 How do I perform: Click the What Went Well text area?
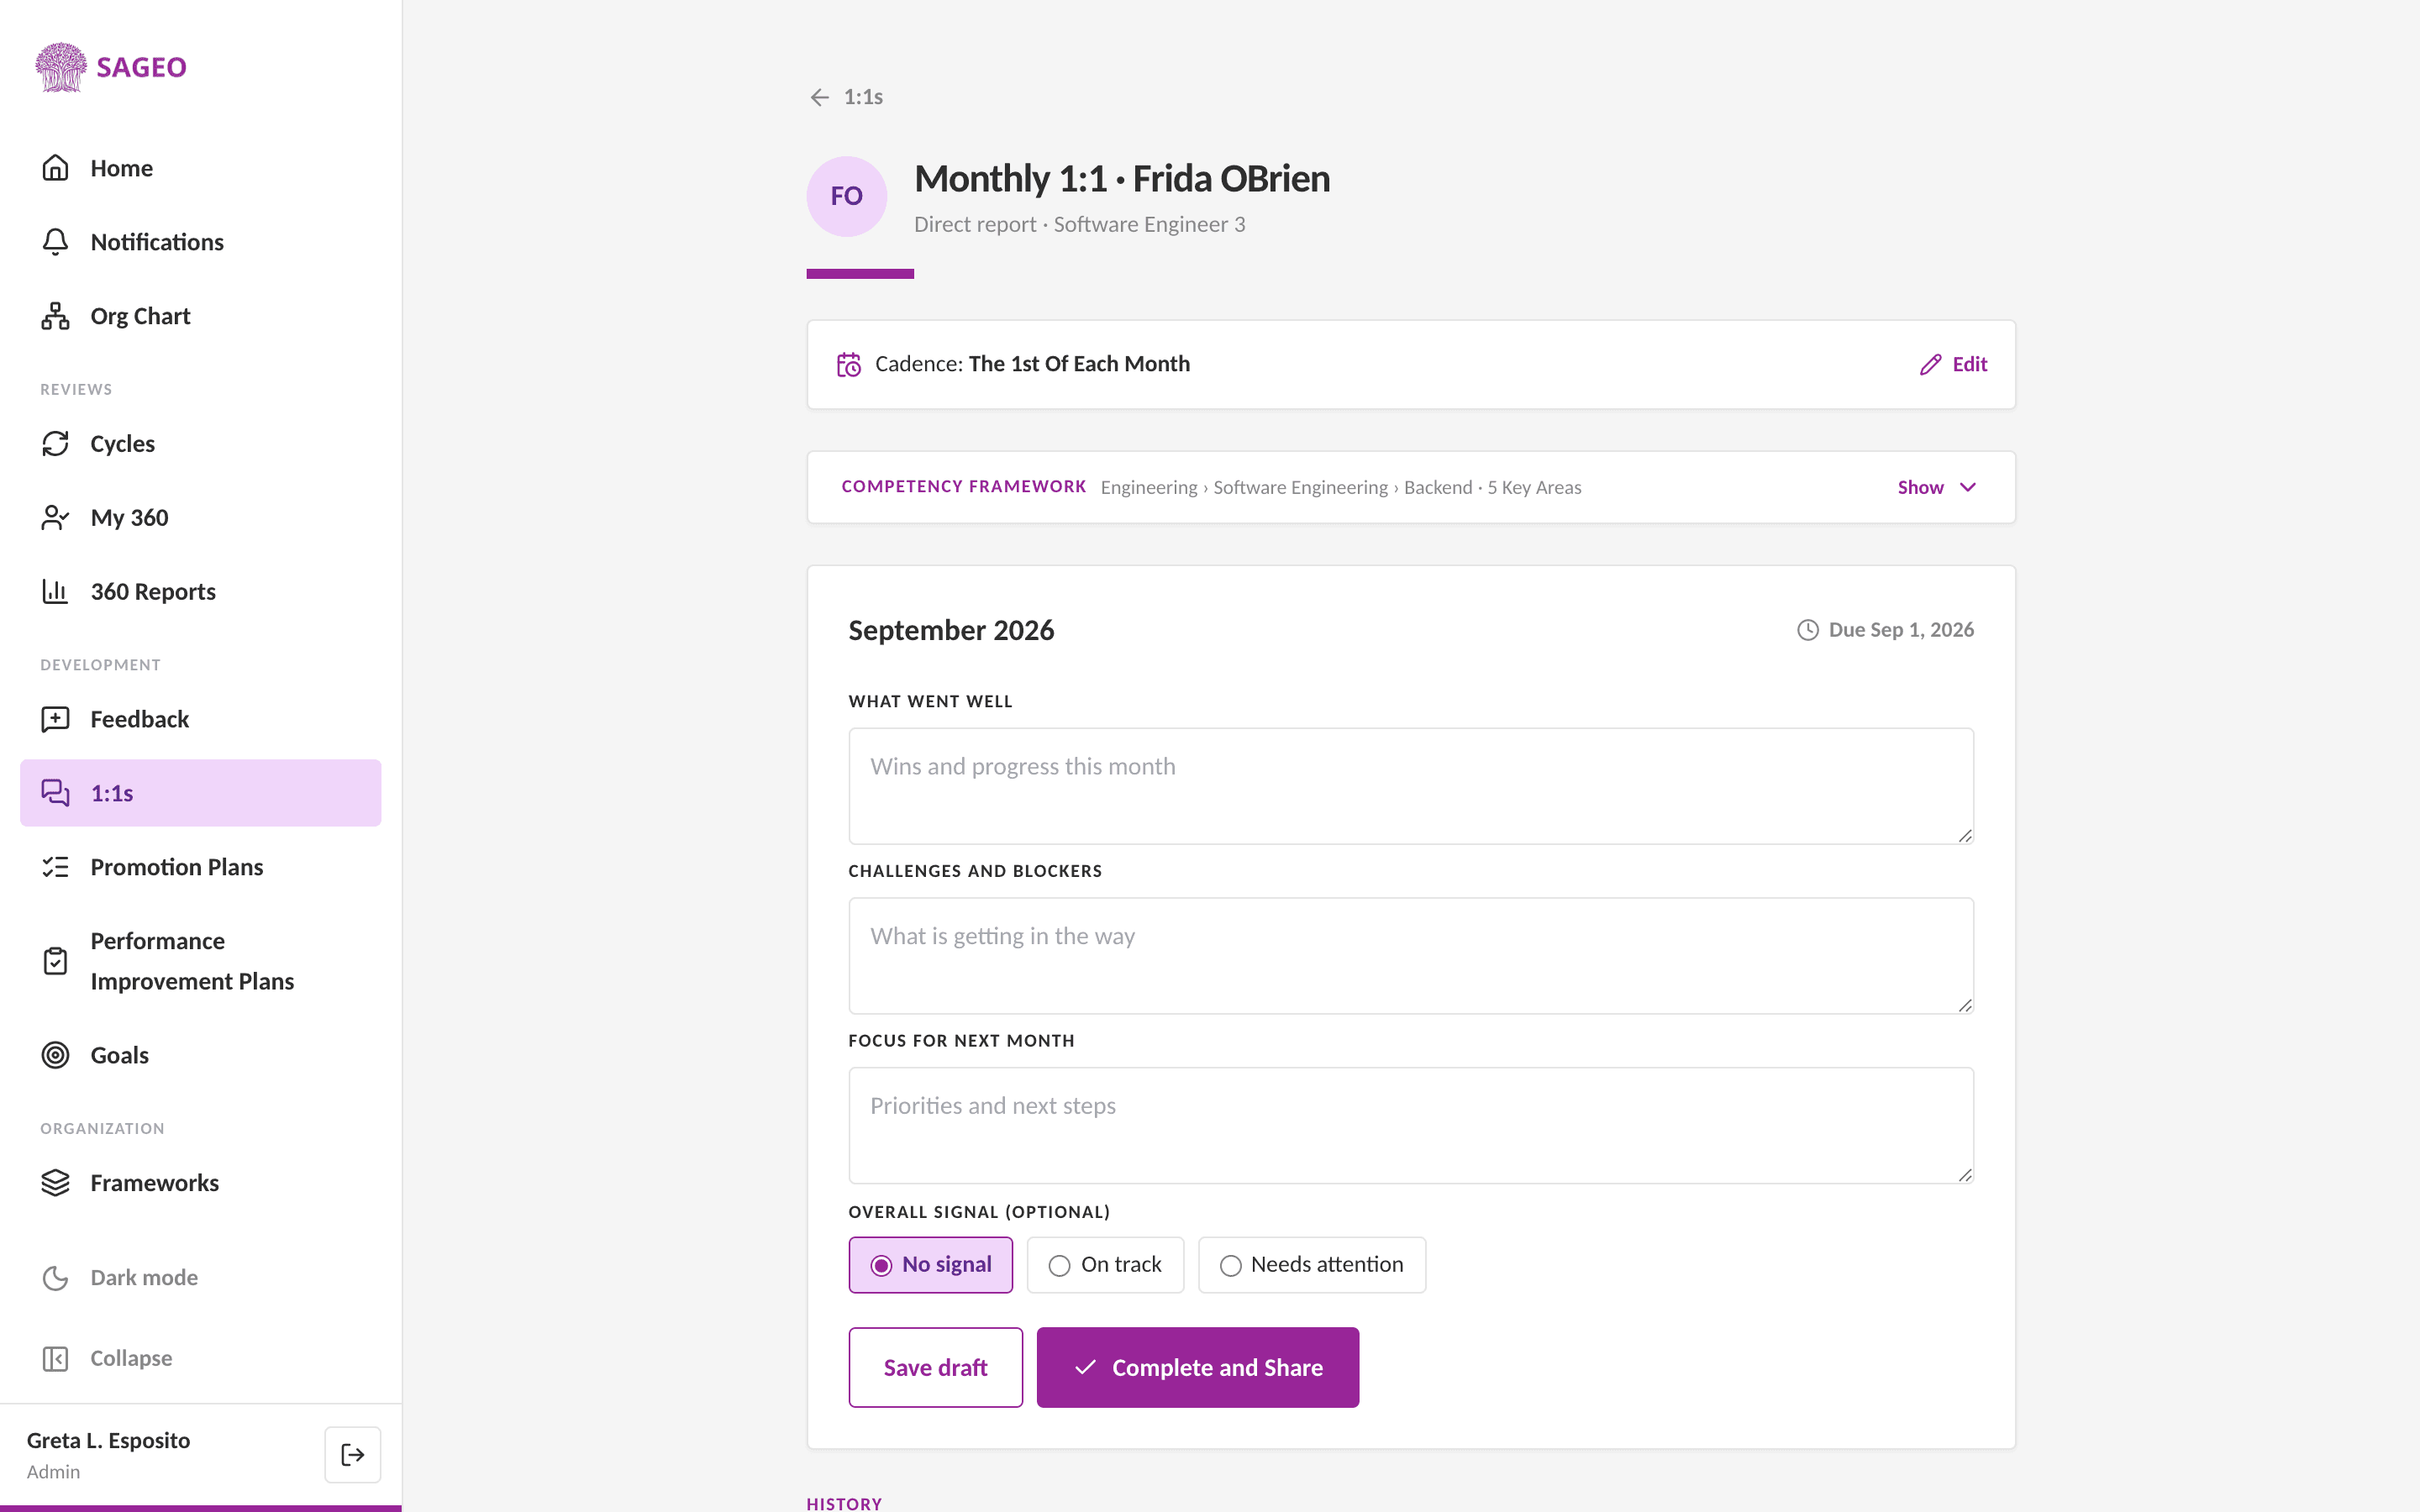[x=1410, y=786]
